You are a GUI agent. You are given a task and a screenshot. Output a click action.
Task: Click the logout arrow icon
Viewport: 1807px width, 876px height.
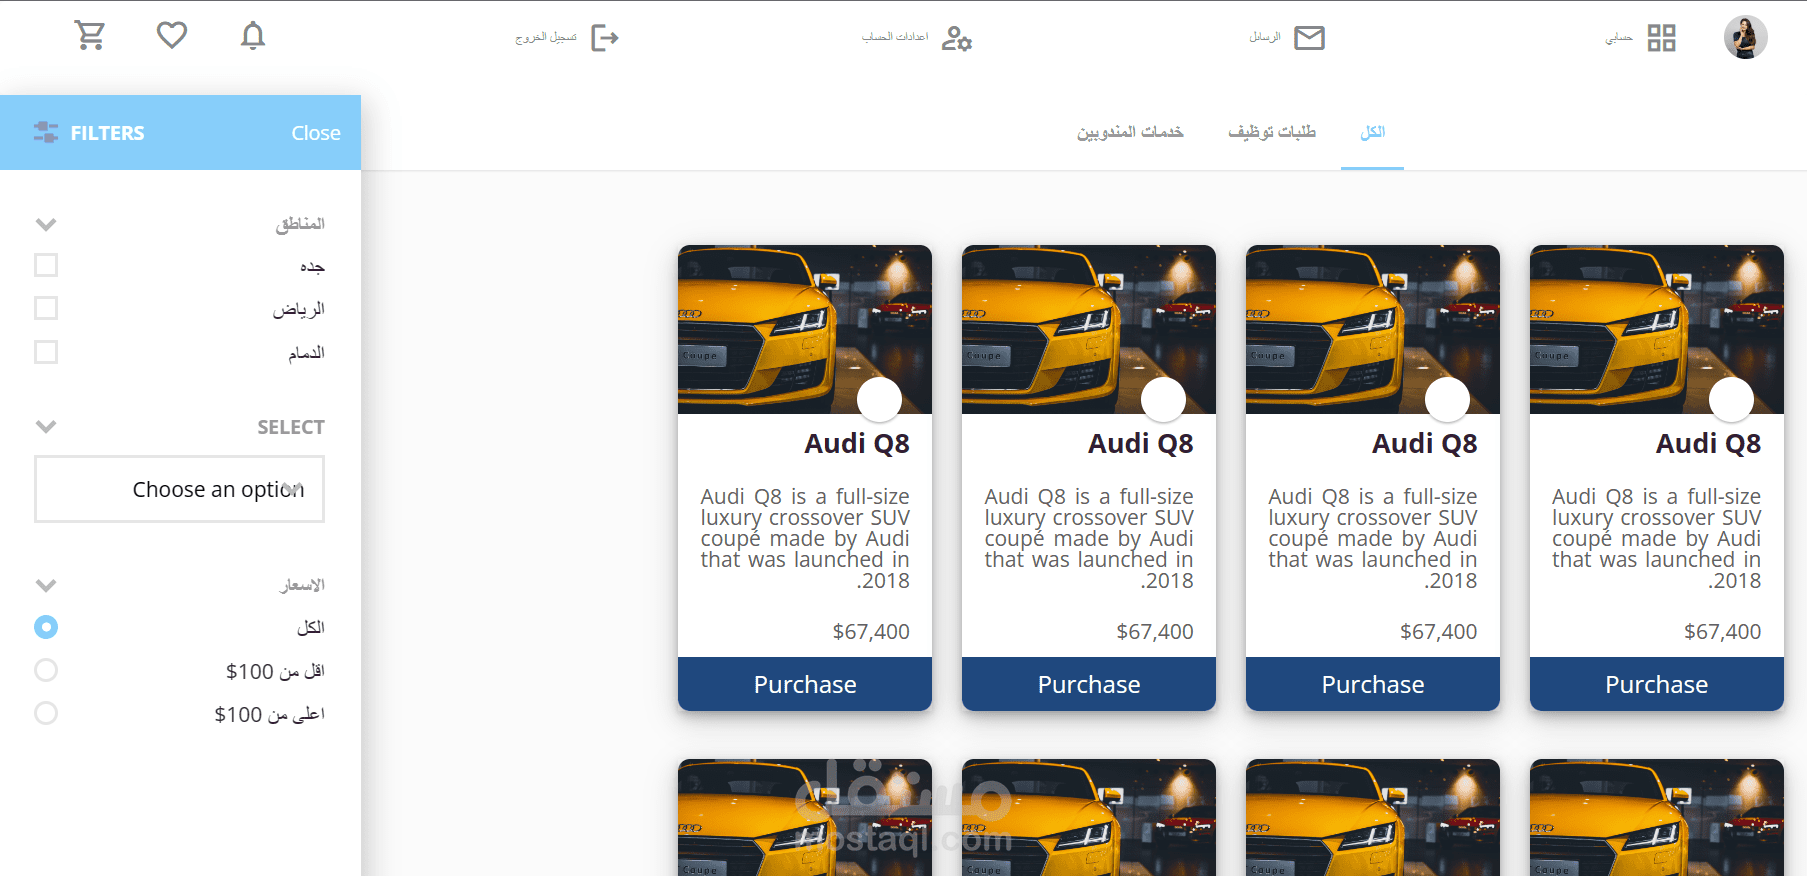point(605,38)
